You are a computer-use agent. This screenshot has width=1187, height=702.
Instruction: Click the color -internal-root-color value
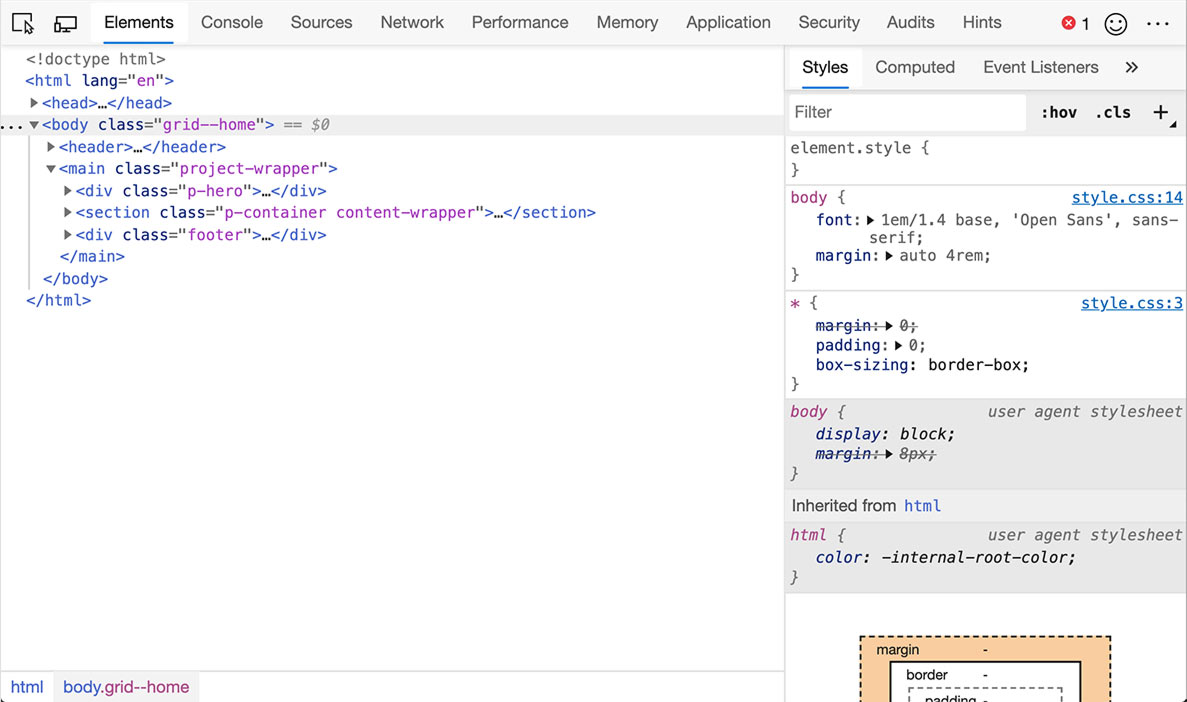(978, 557)
